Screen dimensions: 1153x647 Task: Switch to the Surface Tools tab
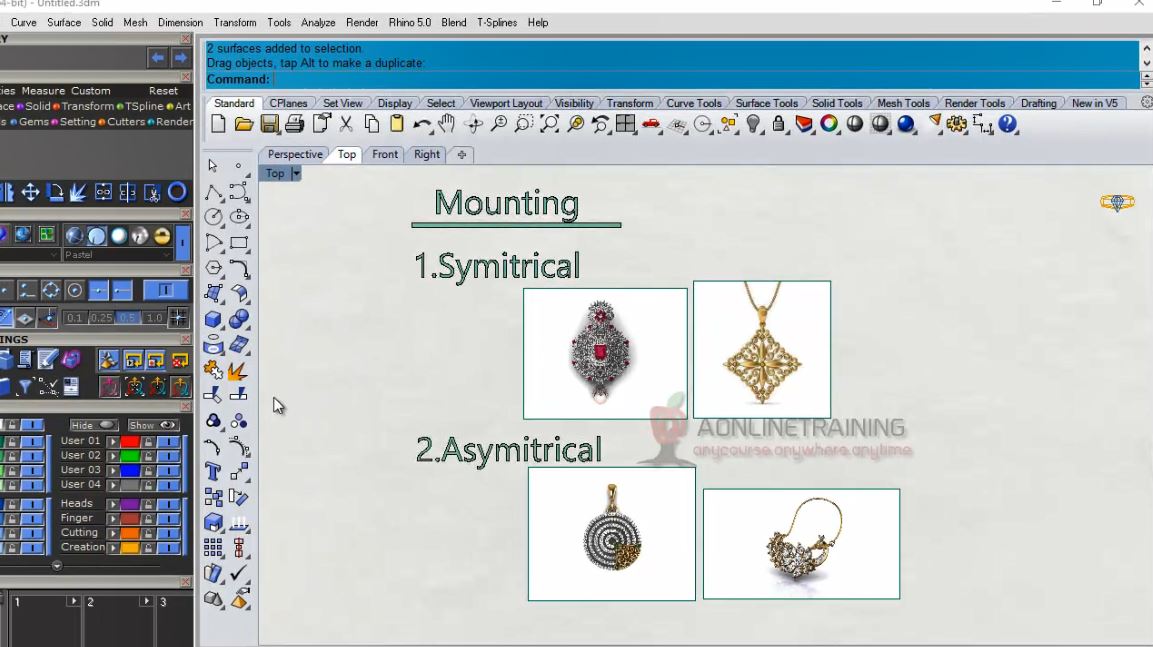pyautogui.click(x=766, y=102)
